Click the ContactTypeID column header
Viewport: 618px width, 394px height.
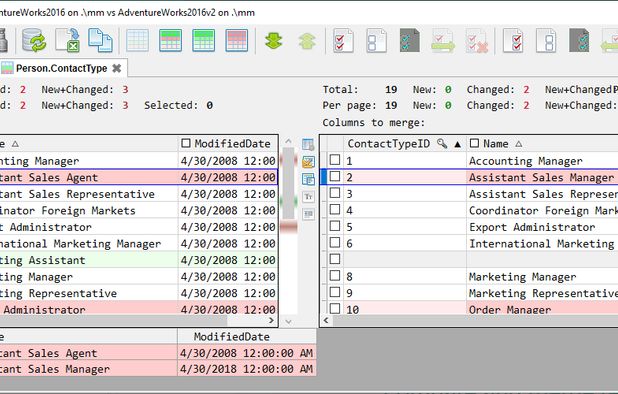pos(405,143)
